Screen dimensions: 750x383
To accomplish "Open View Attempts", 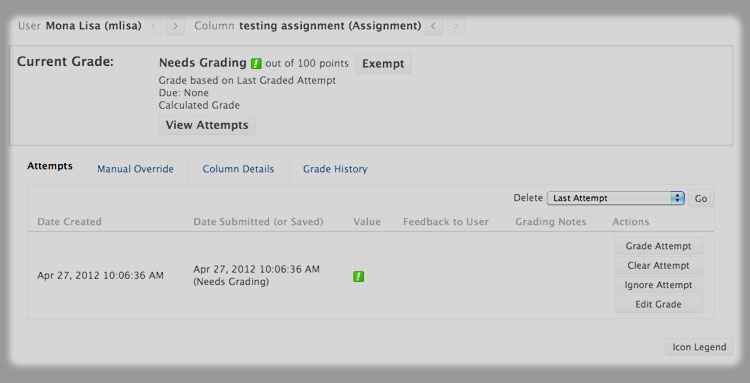I will (x=207, y=125).
